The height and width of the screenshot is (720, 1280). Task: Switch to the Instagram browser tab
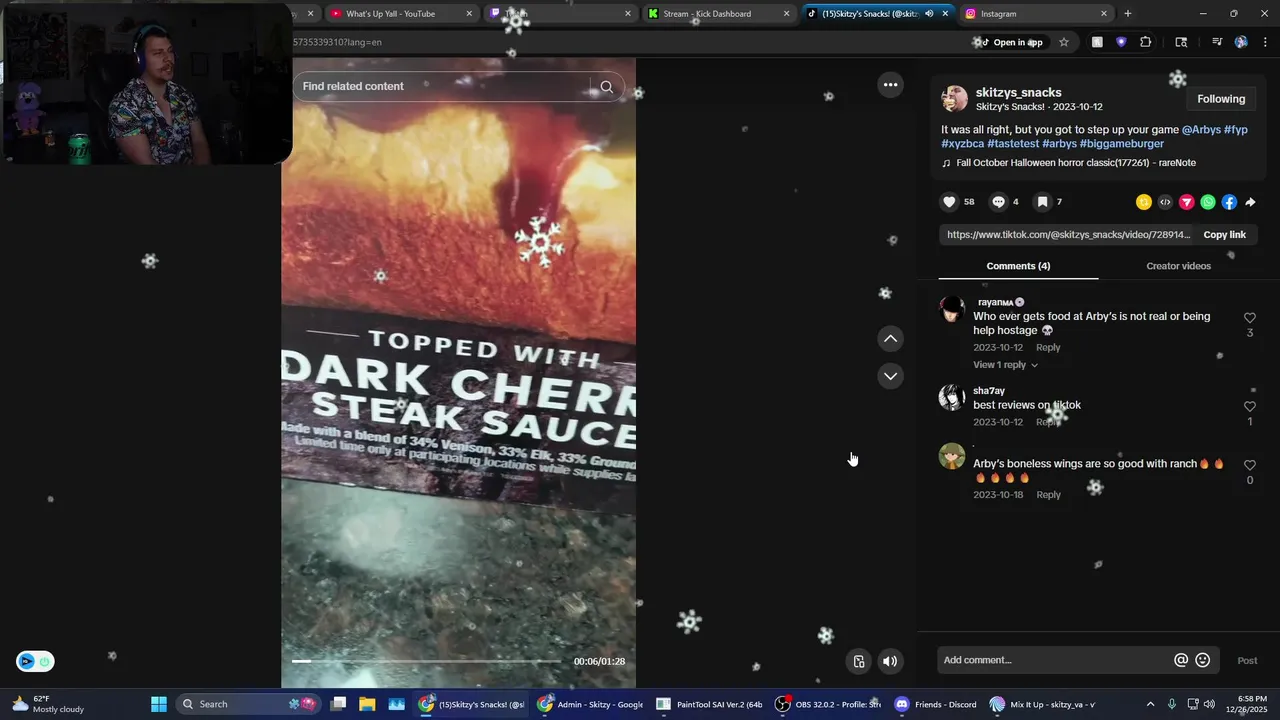pos(1035,14)
